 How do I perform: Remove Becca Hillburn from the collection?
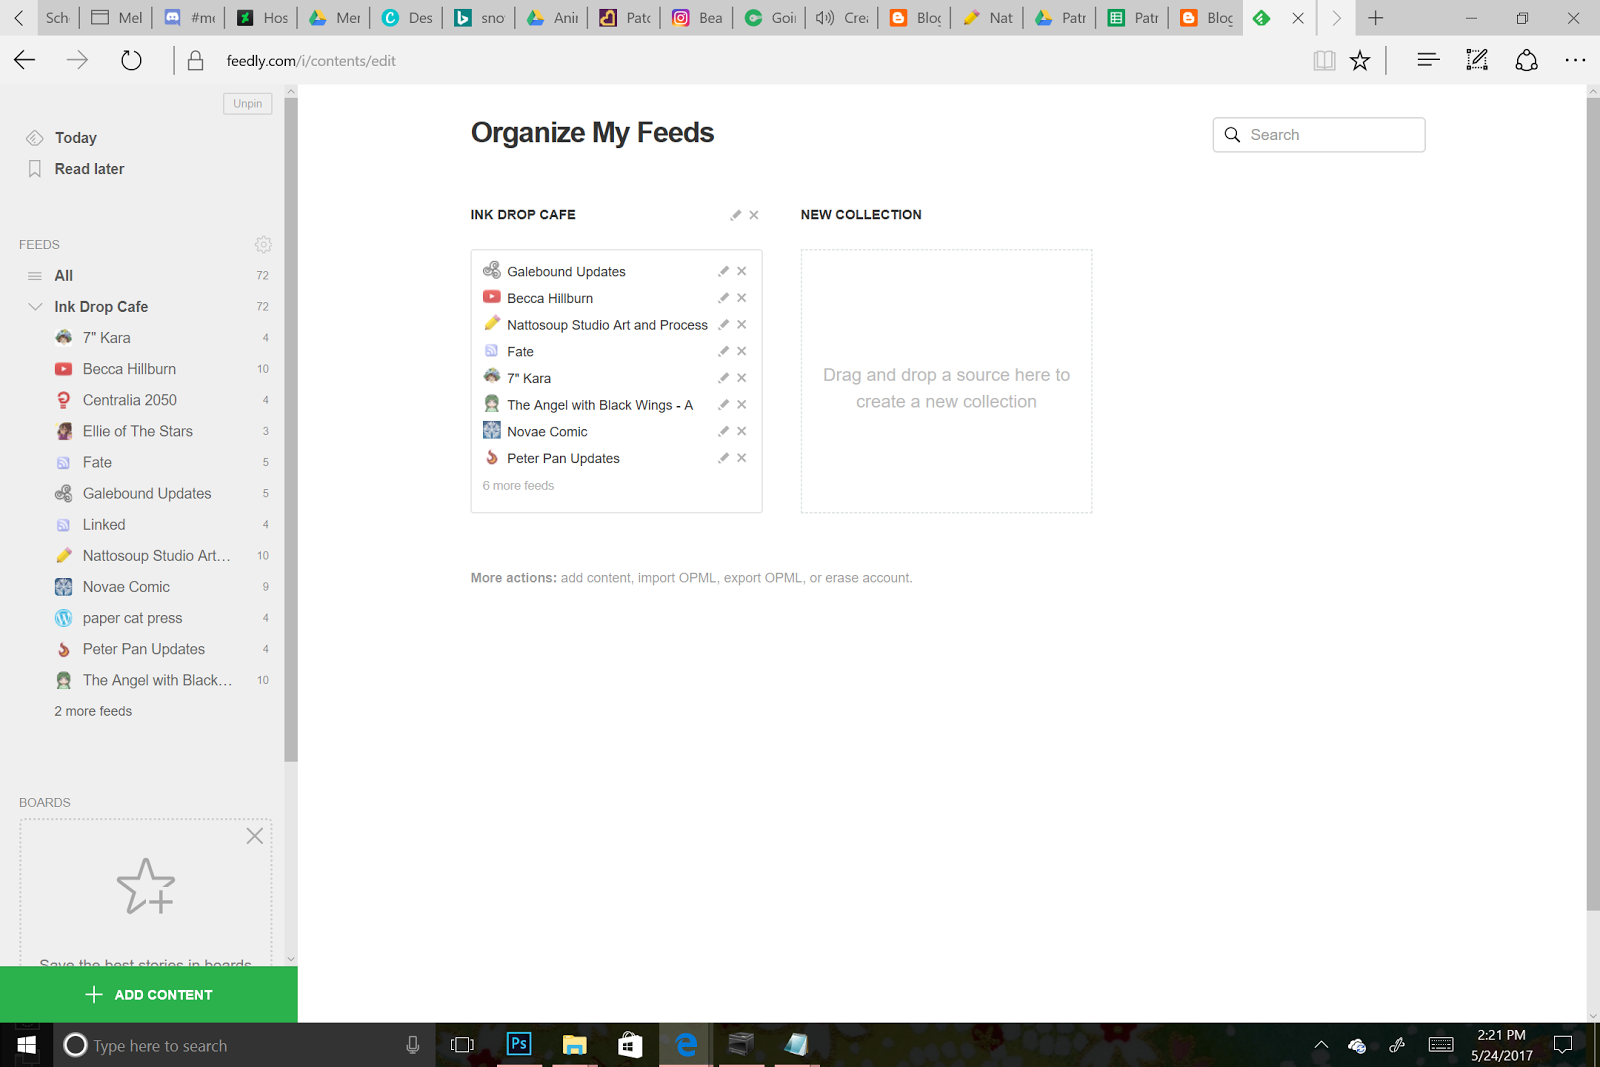(742, 298)
